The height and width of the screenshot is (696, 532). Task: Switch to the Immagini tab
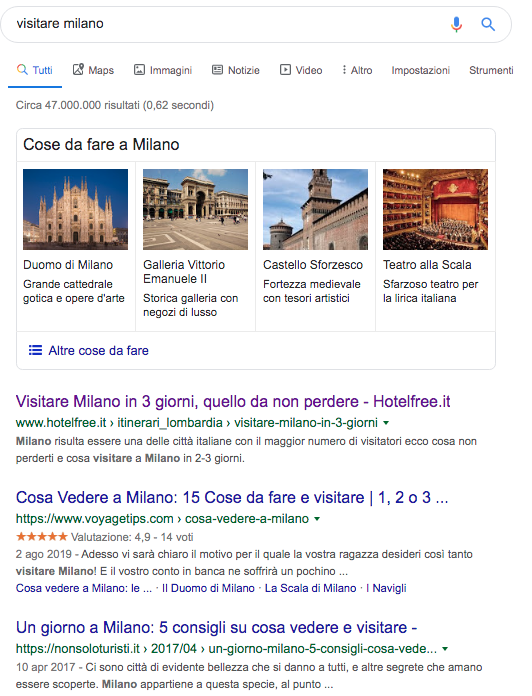point(163,70)
